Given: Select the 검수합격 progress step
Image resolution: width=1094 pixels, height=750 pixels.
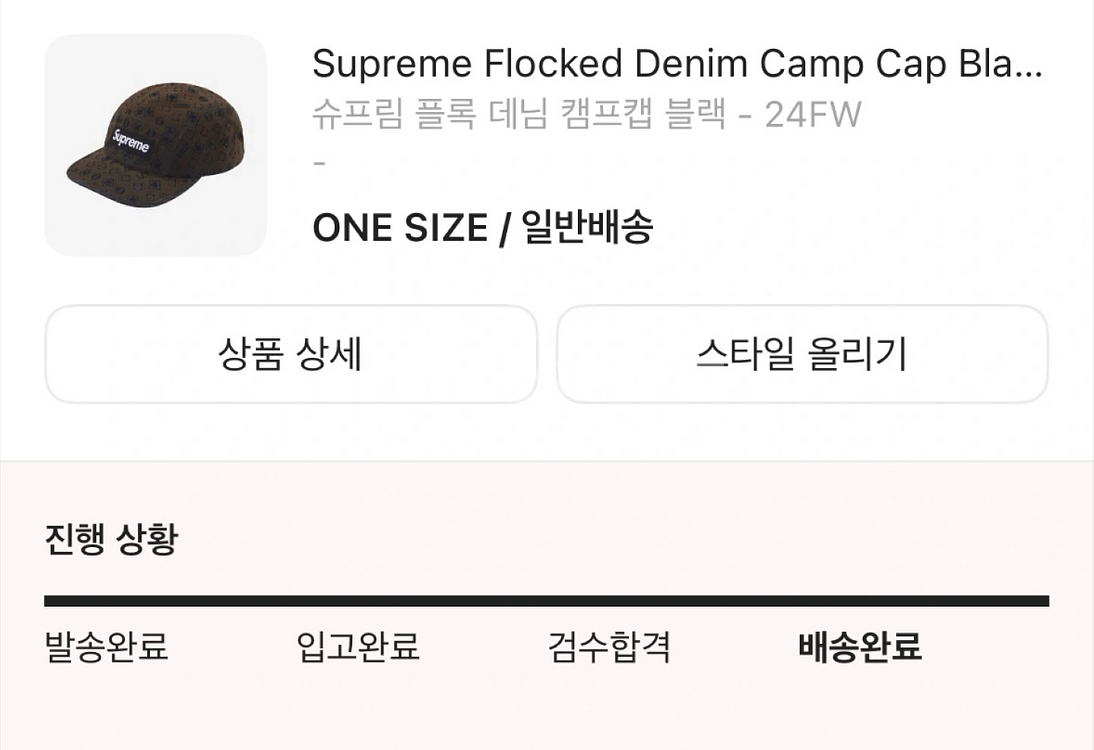Looking at the screenshot, I should tap(609, 647).
